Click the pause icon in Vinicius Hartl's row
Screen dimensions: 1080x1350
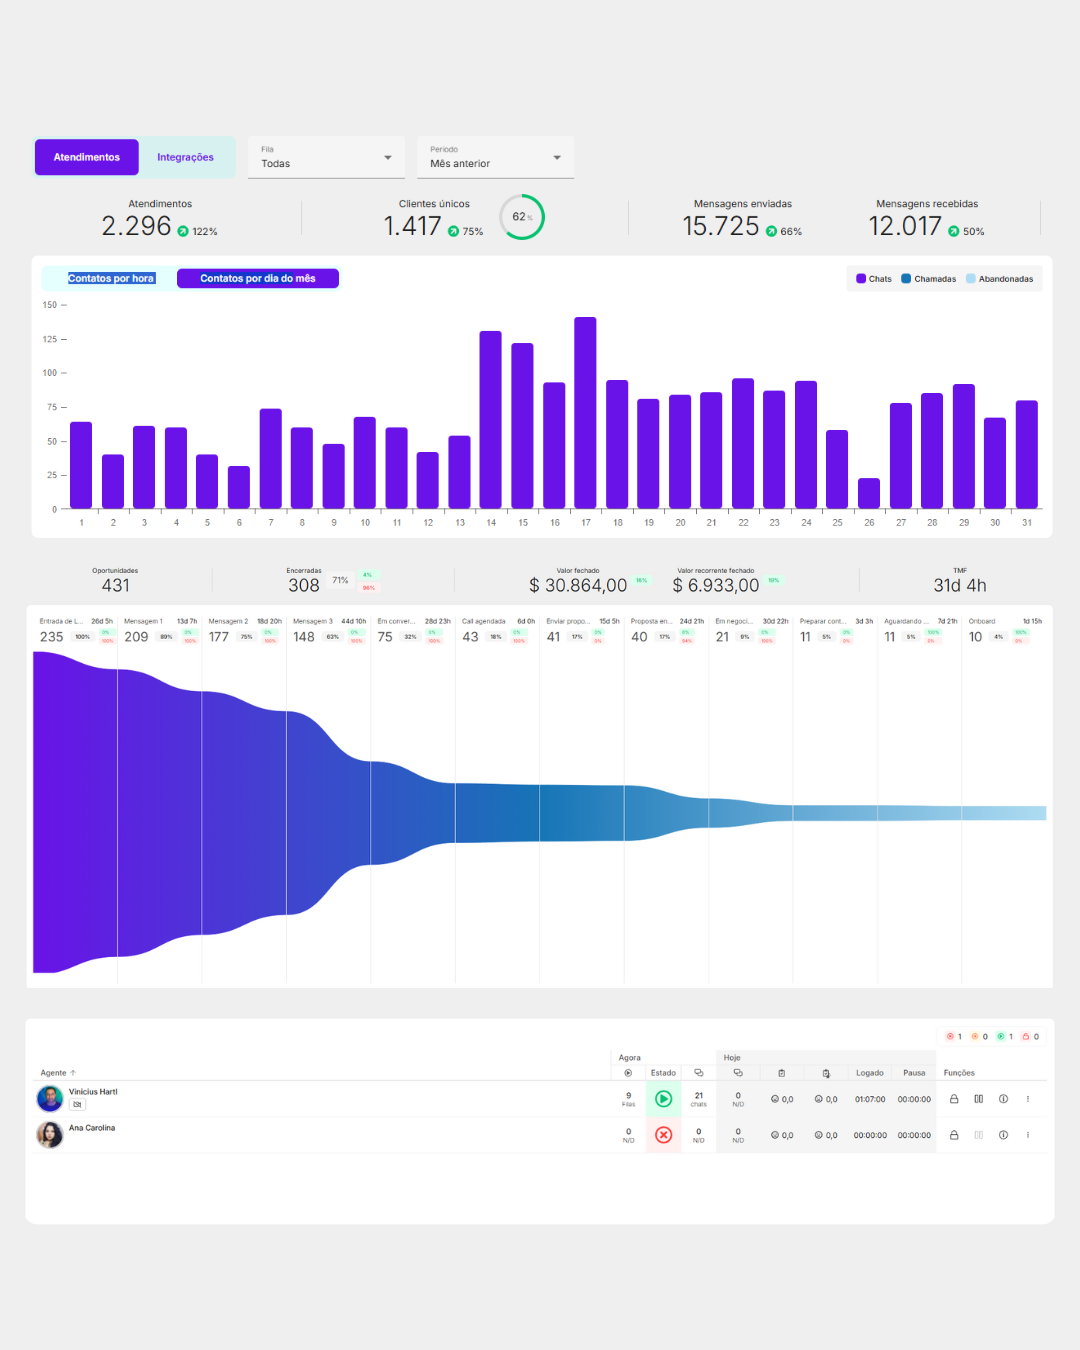tap(978, 1099)
